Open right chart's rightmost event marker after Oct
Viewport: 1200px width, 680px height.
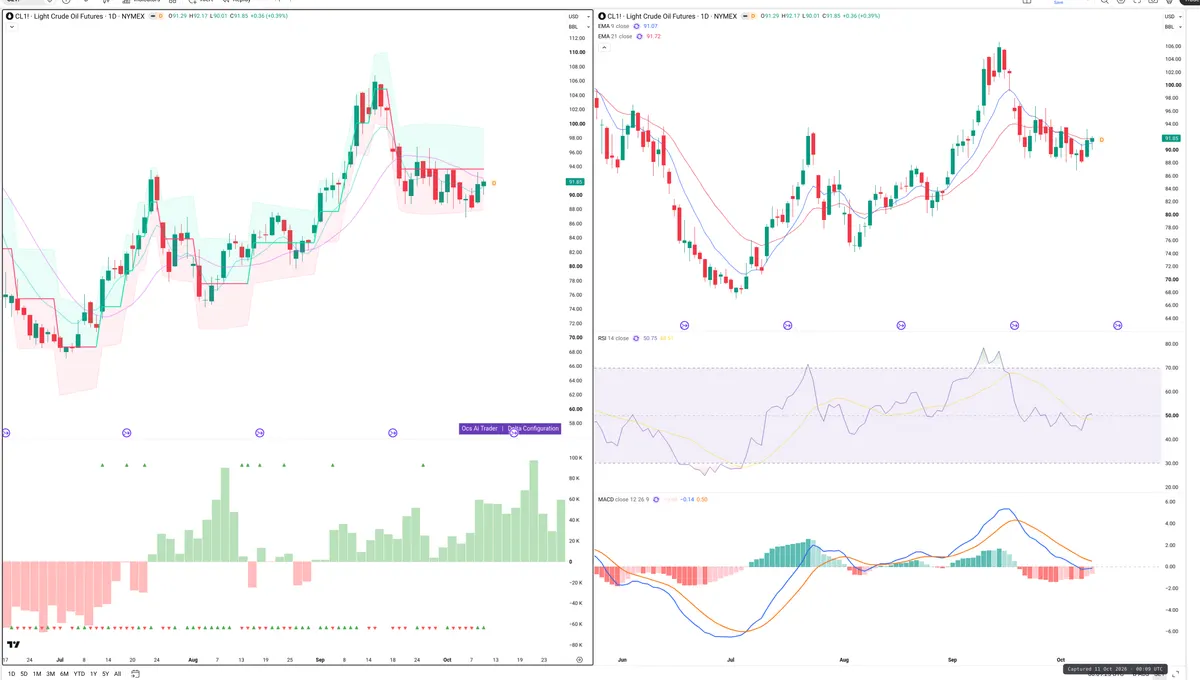pyautogui.click(x=1118, y=325)
